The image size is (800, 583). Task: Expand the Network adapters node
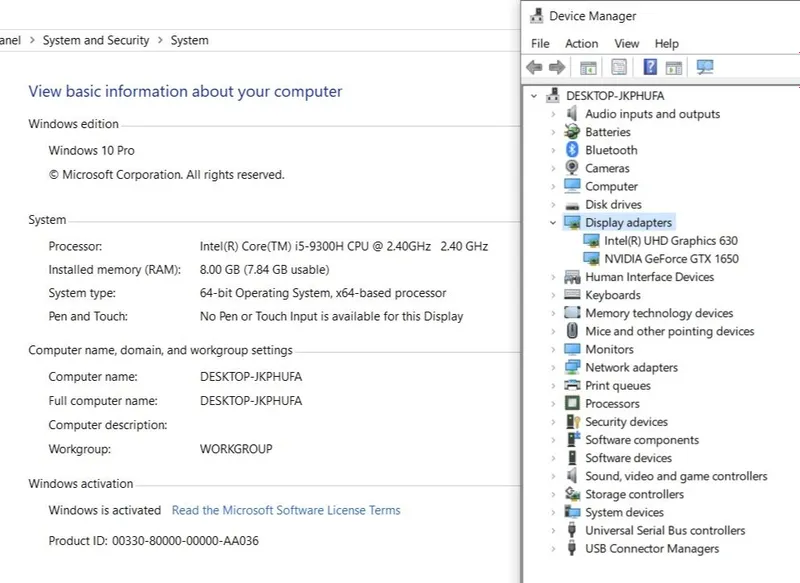pyautogui.click(x=553, y=368)
